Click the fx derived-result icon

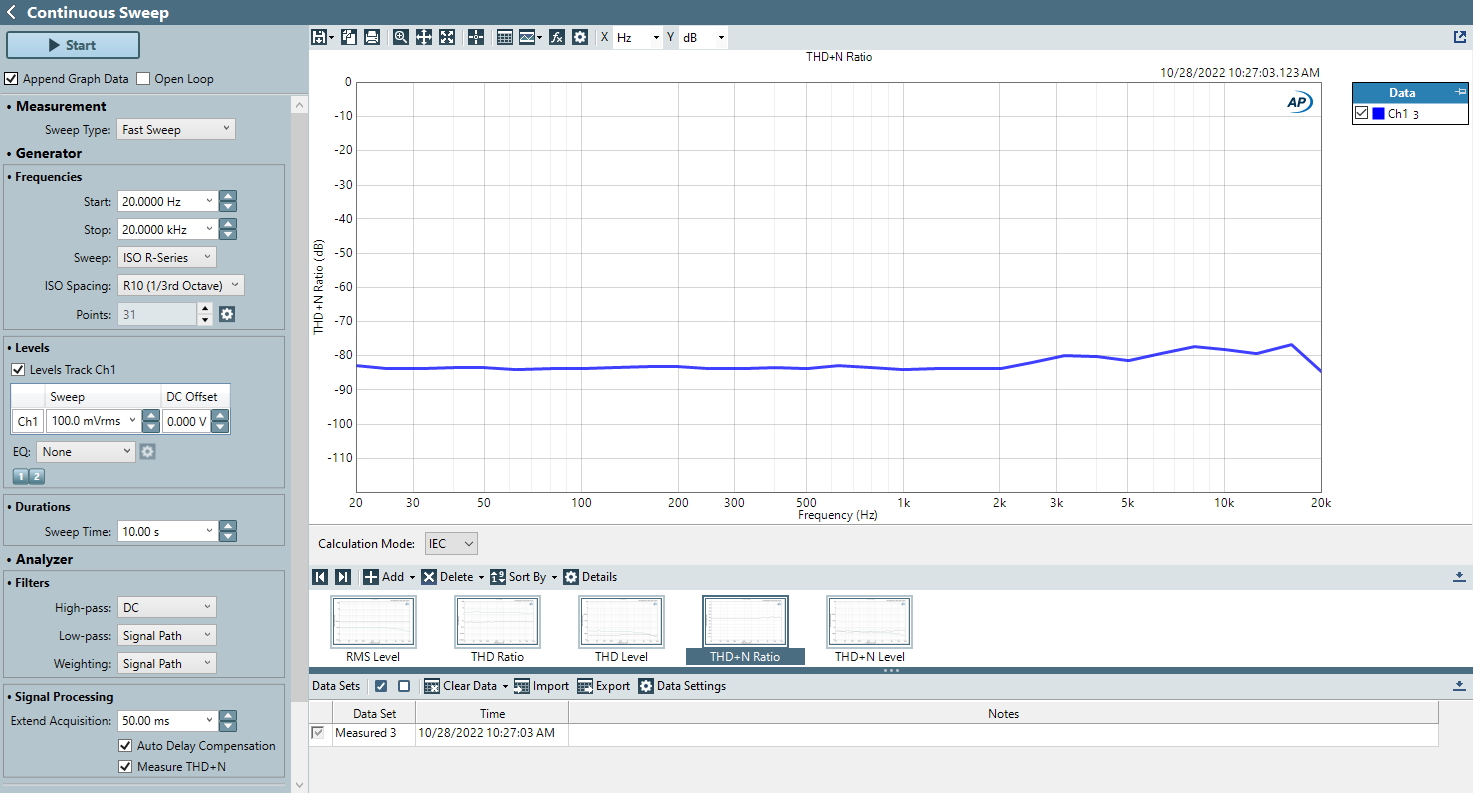[x=557, y=37]
